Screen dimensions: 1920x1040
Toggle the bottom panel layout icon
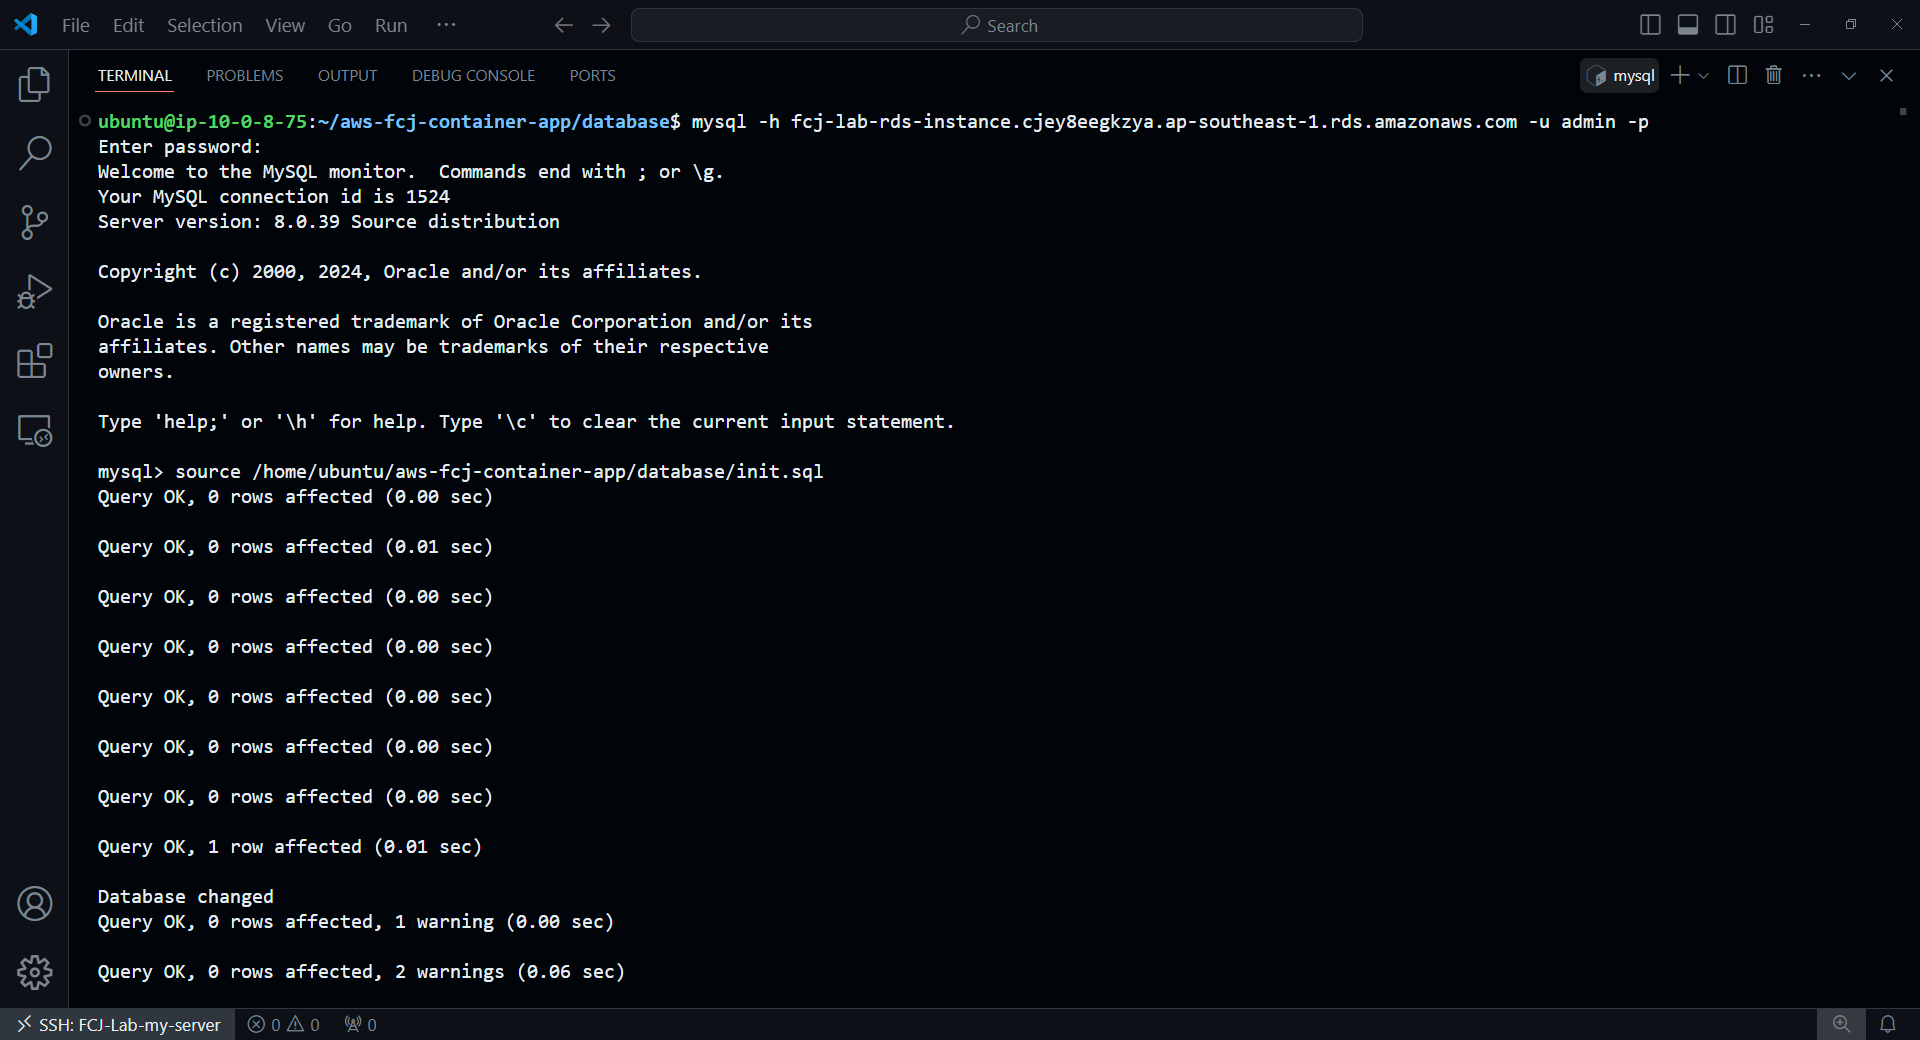click(1688, 25)
